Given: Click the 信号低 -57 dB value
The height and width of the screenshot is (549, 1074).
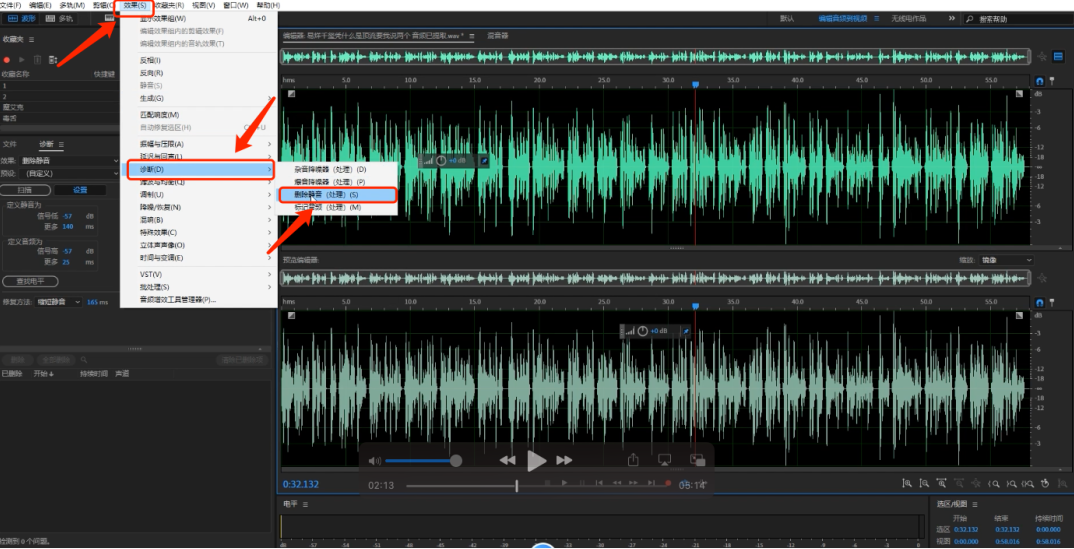Looking at the screenshot, I should pyautogui.click(x=68, y=215).
